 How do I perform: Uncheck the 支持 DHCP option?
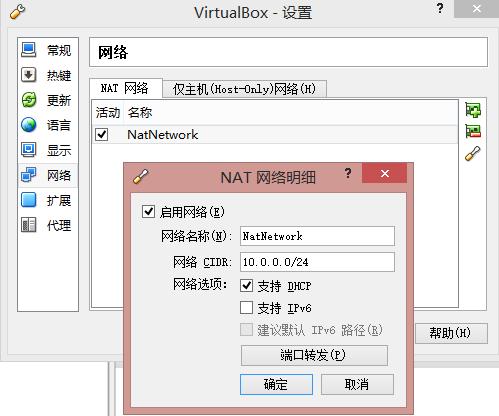246,286
